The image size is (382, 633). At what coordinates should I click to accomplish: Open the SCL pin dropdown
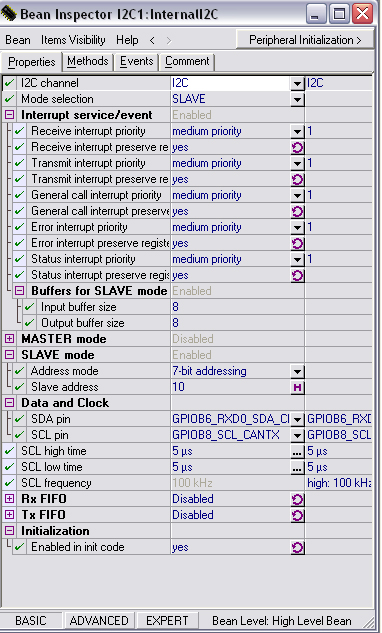tap(297, 436)
